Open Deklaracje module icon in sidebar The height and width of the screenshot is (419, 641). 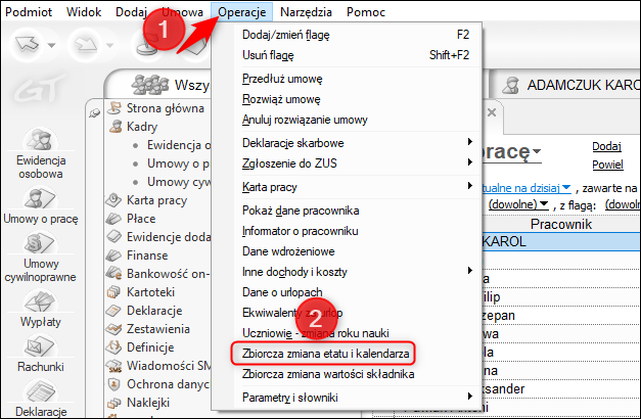[40, 398]
